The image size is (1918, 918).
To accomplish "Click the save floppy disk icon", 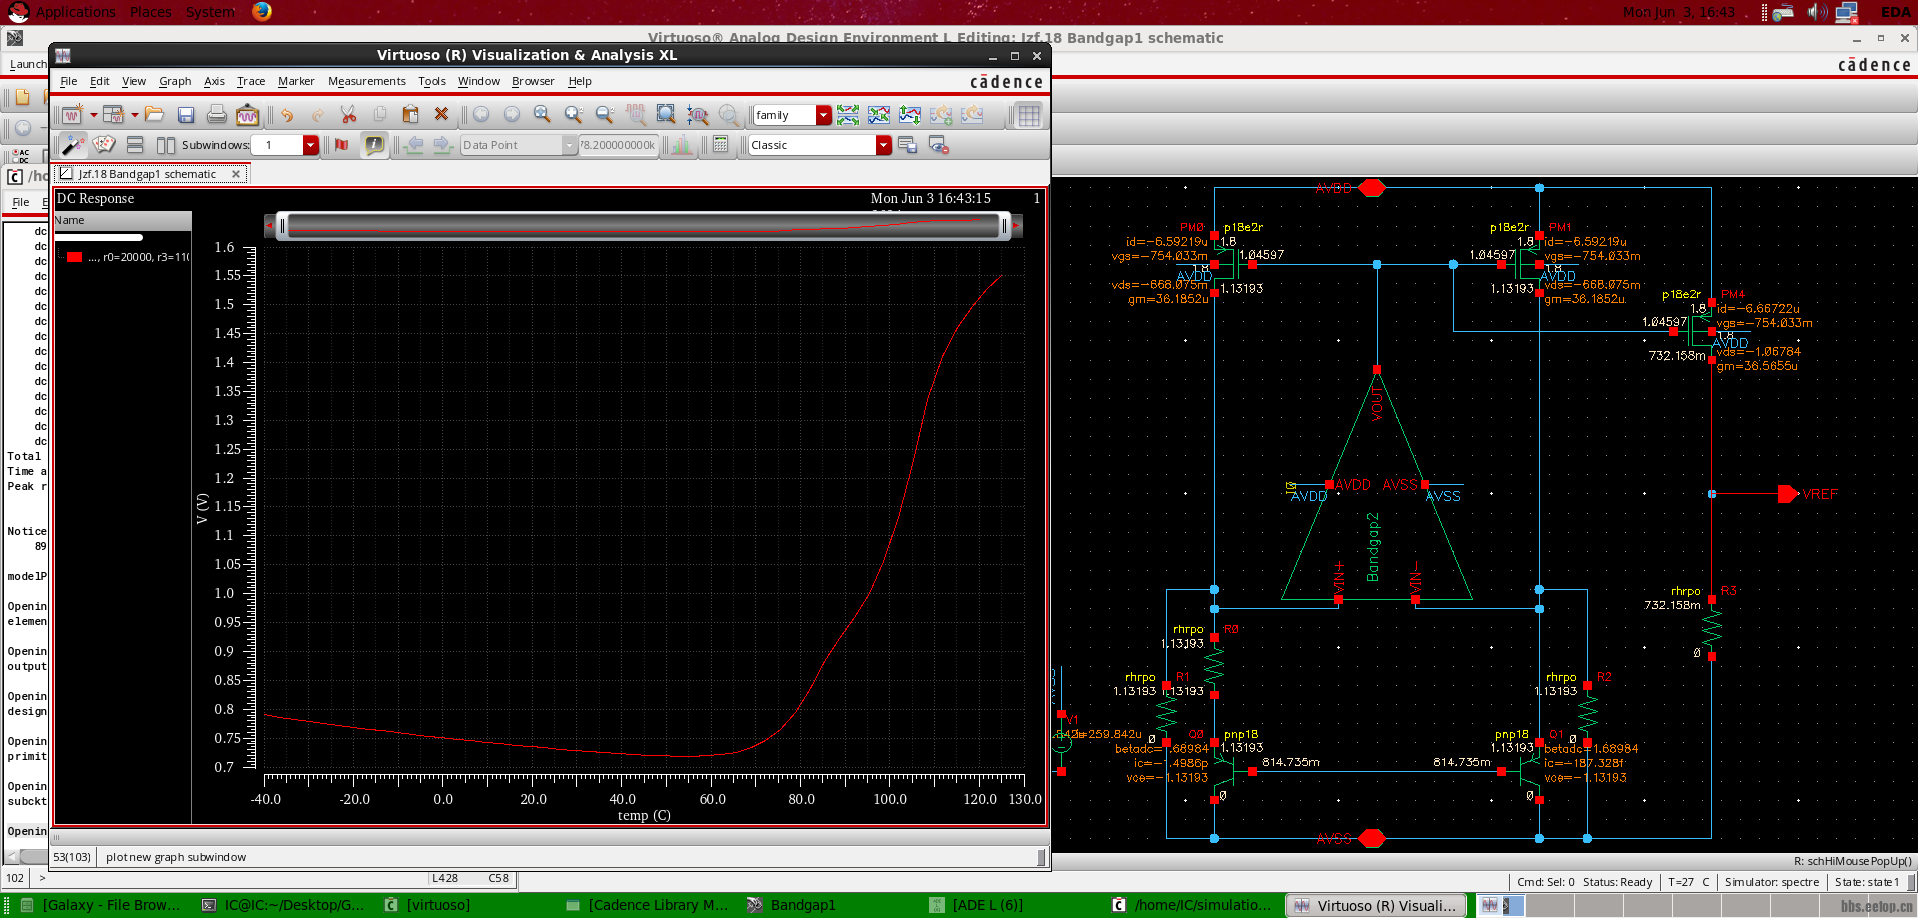I will coord(185,115).
